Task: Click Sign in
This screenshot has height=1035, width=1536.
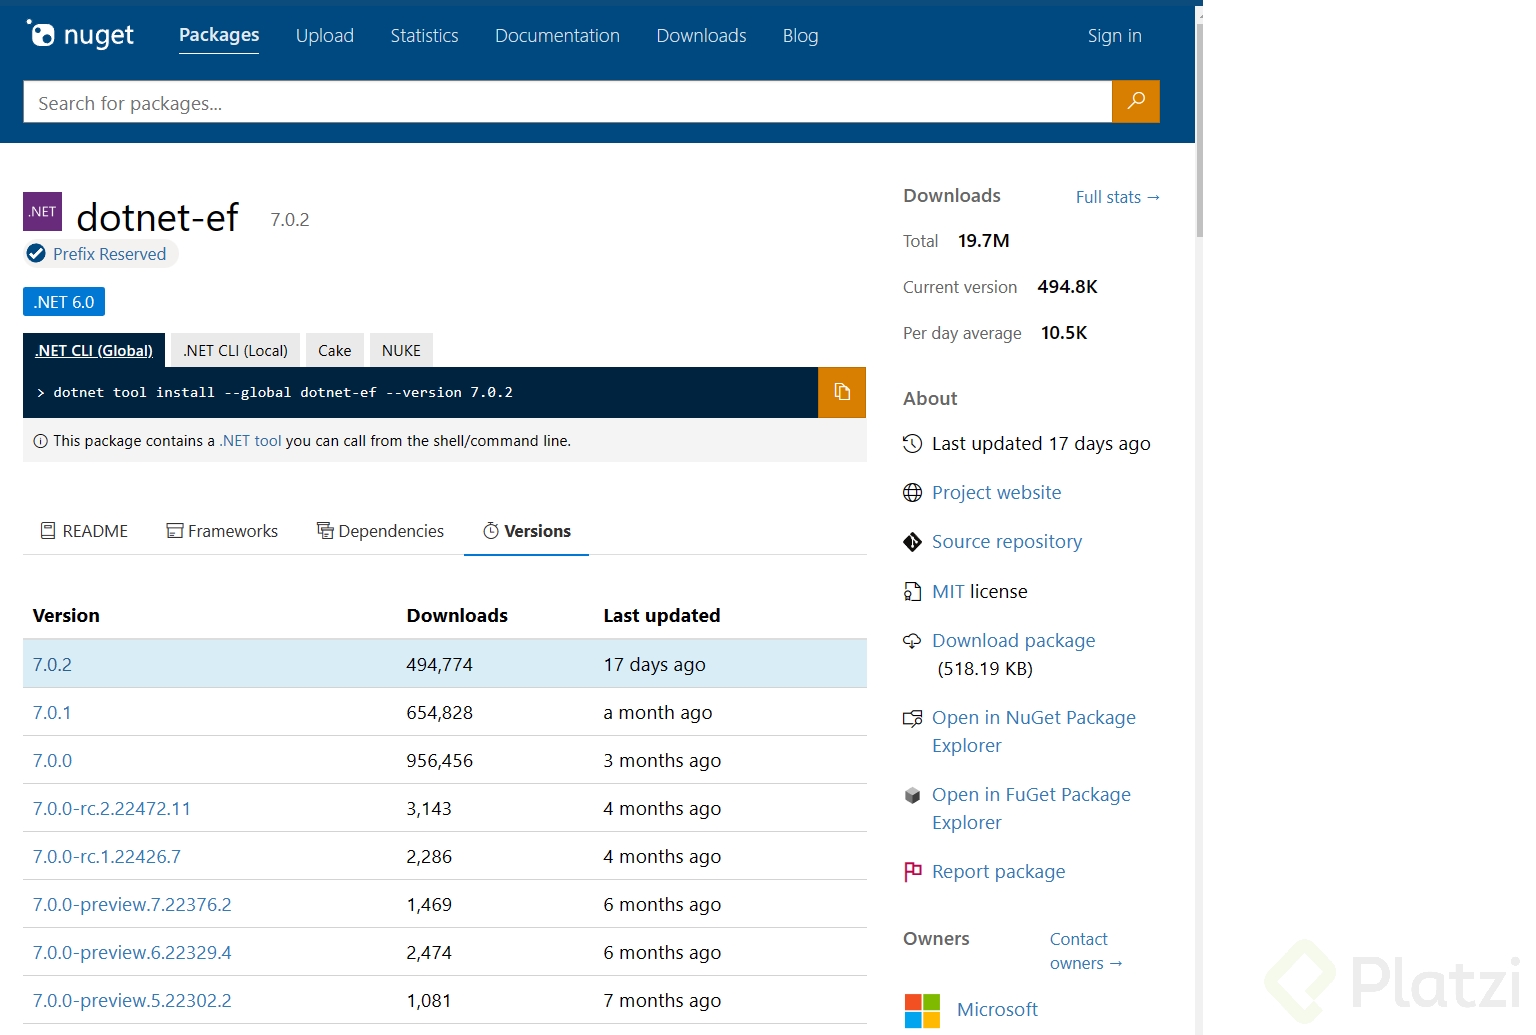Action: [x=1114, y=36]
